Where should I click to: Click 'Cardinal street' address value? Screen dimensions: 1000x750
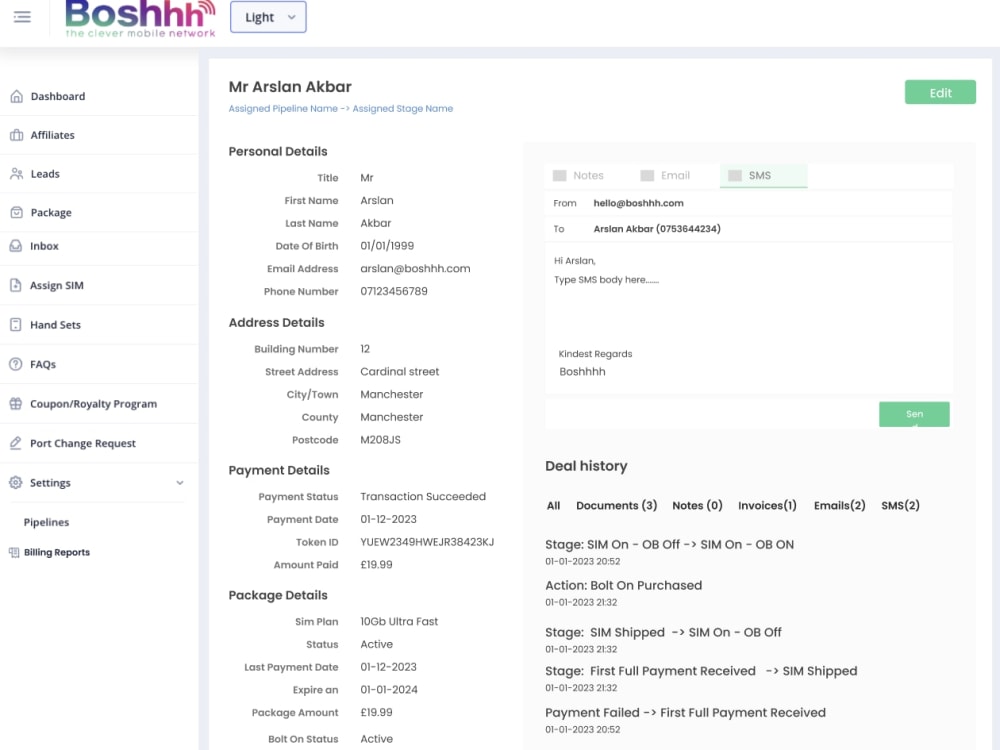coord(399,372)
